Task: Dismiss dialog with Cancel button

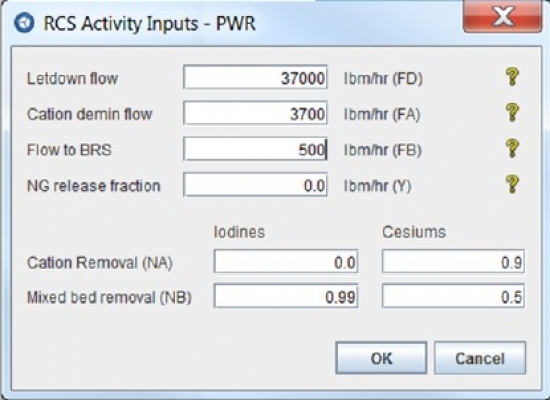Action: coord(480,358)
